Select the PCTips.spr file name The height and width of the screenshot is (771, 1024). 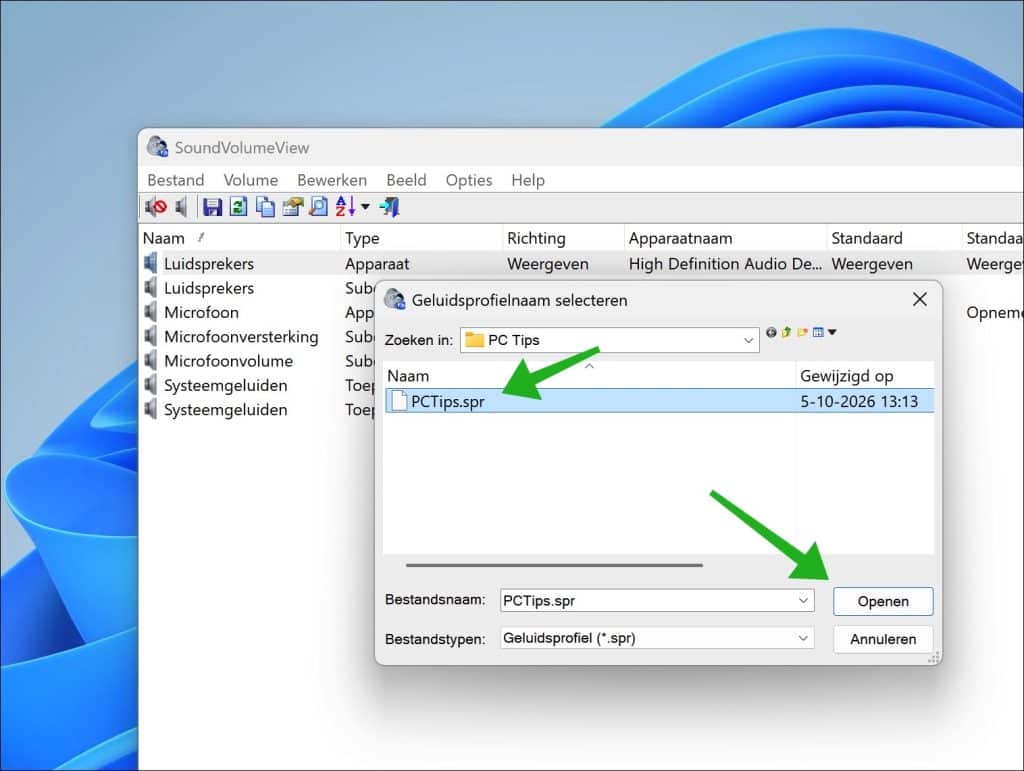pyautogui.click(x=447, y=401)
